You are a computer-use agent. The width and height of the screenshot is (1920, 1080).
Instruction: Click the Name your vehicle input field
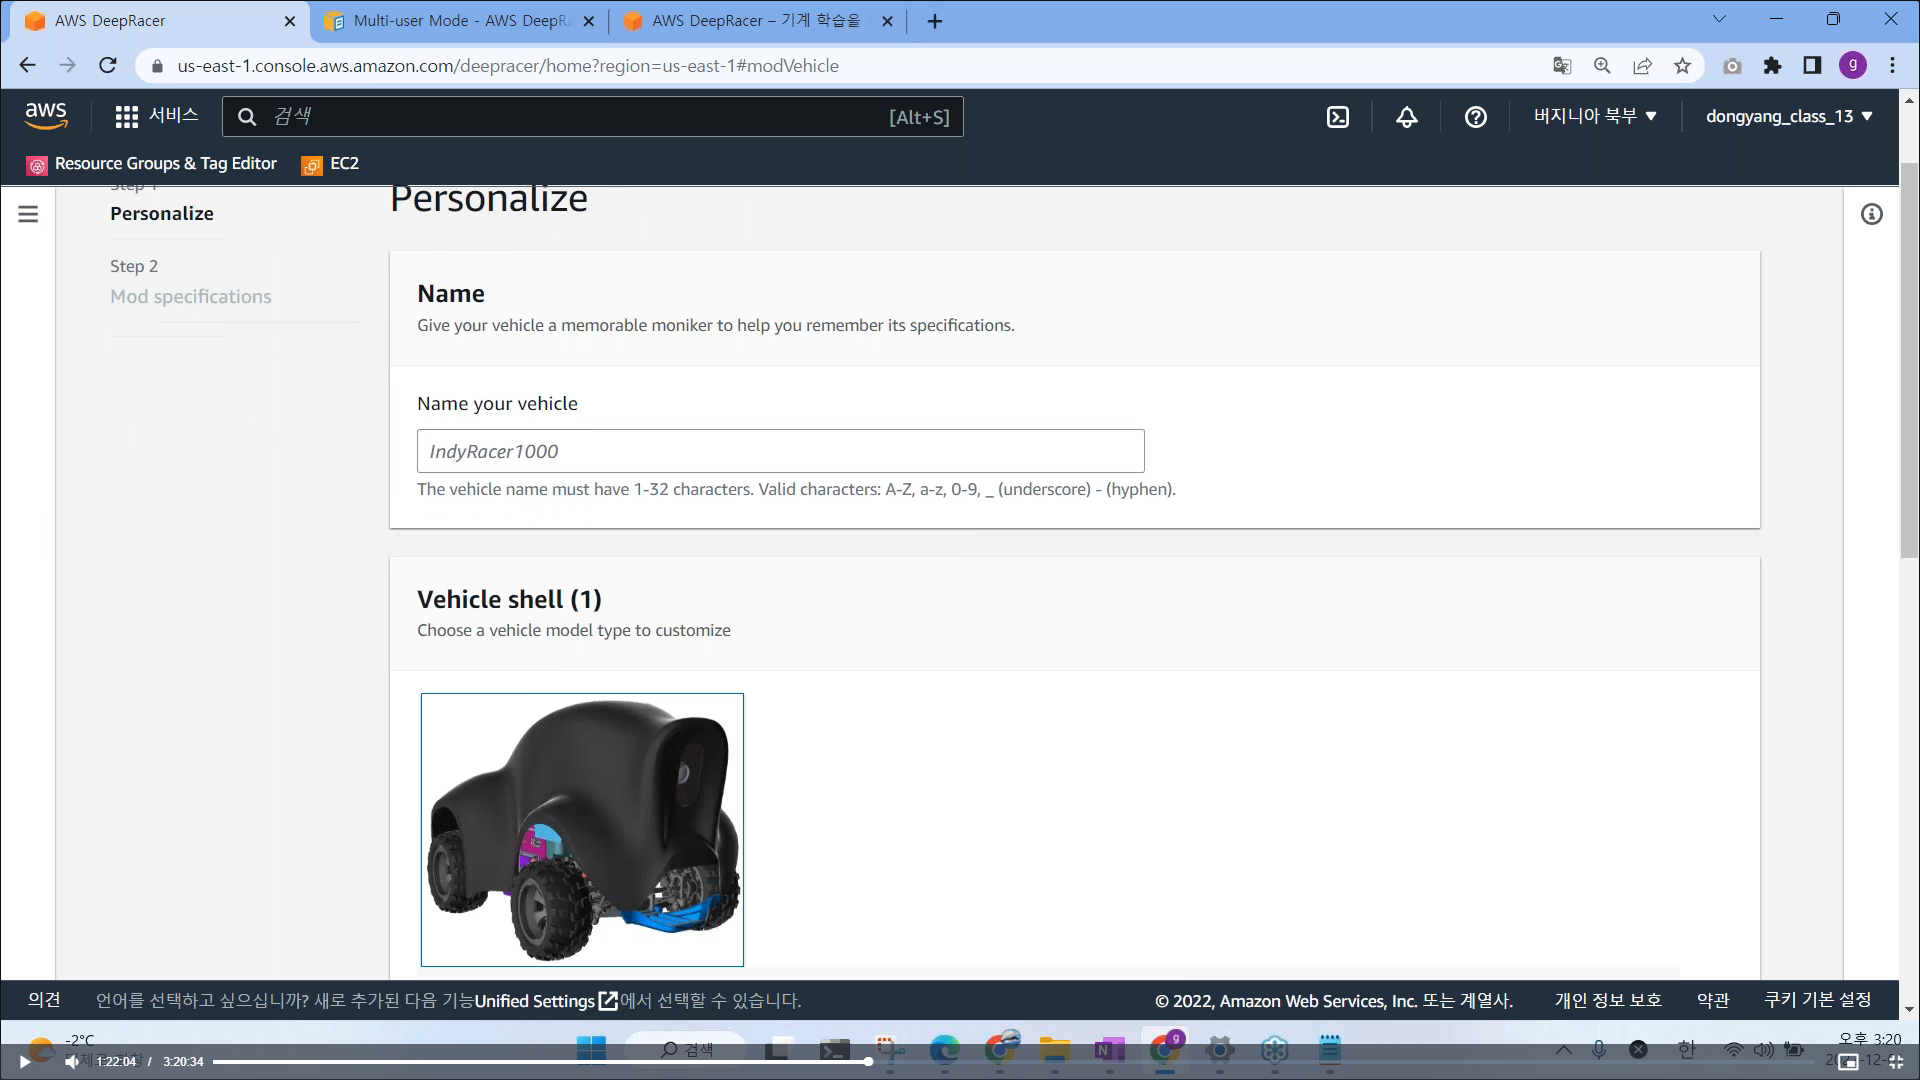pyautogui.click(x=780, y=451)
